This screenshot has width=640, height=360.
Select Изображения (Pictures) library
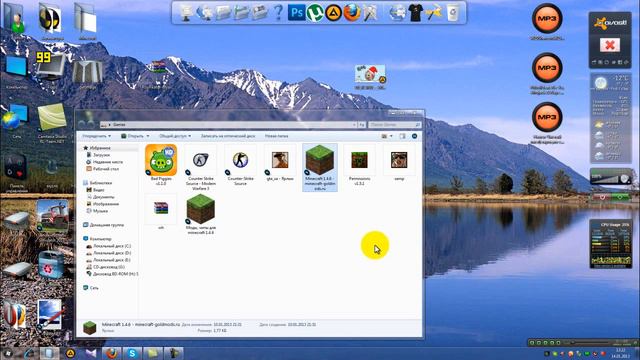point(102,204)
